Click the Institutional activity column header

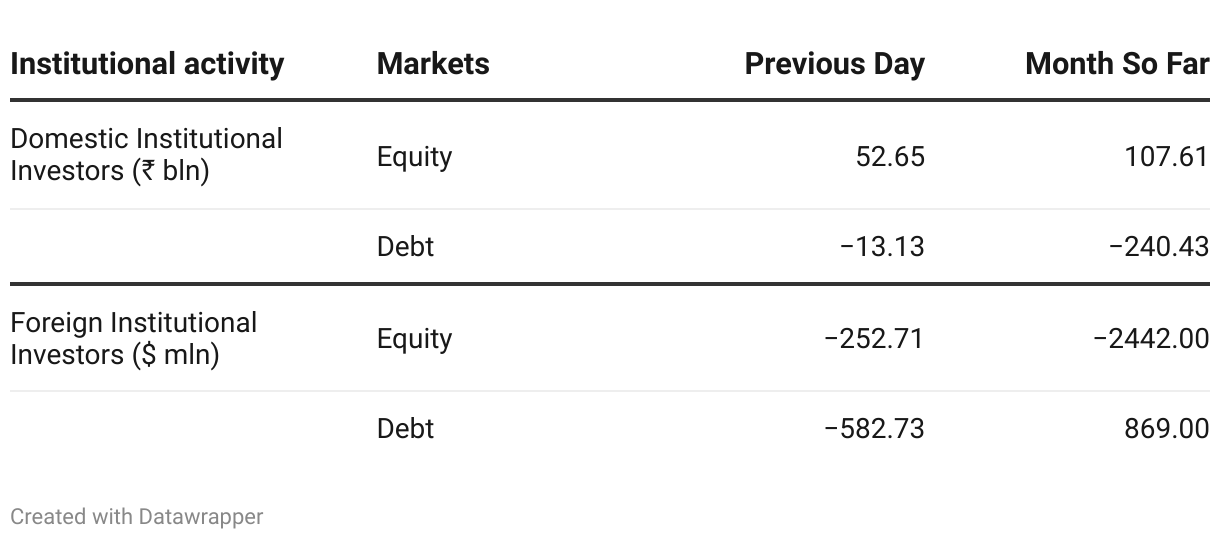click(x=147, y=64)
